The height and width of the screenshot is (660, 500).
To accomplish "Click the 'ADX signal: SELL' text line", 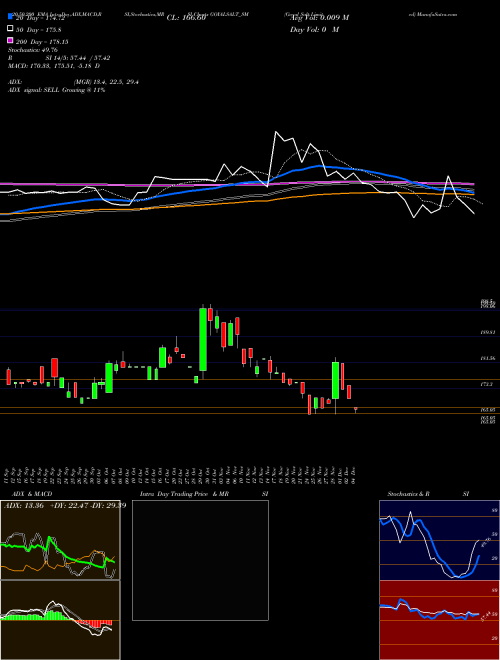I will point(56,90).
